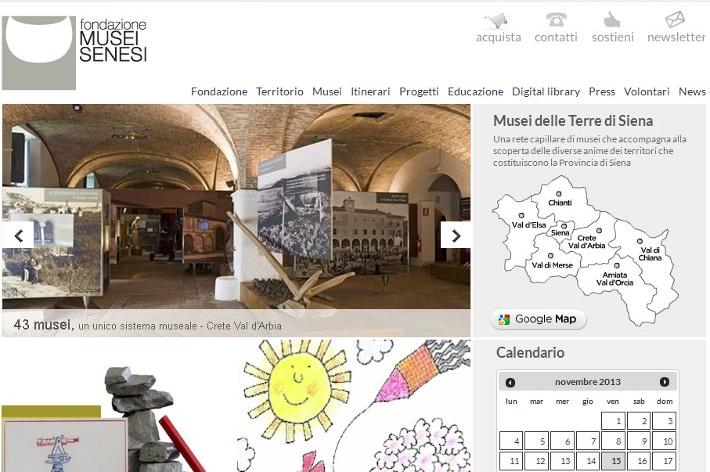Select Val di Chiana on the map
The height and width of the screenshot is (472, 710).
click(x=650, y=252)
